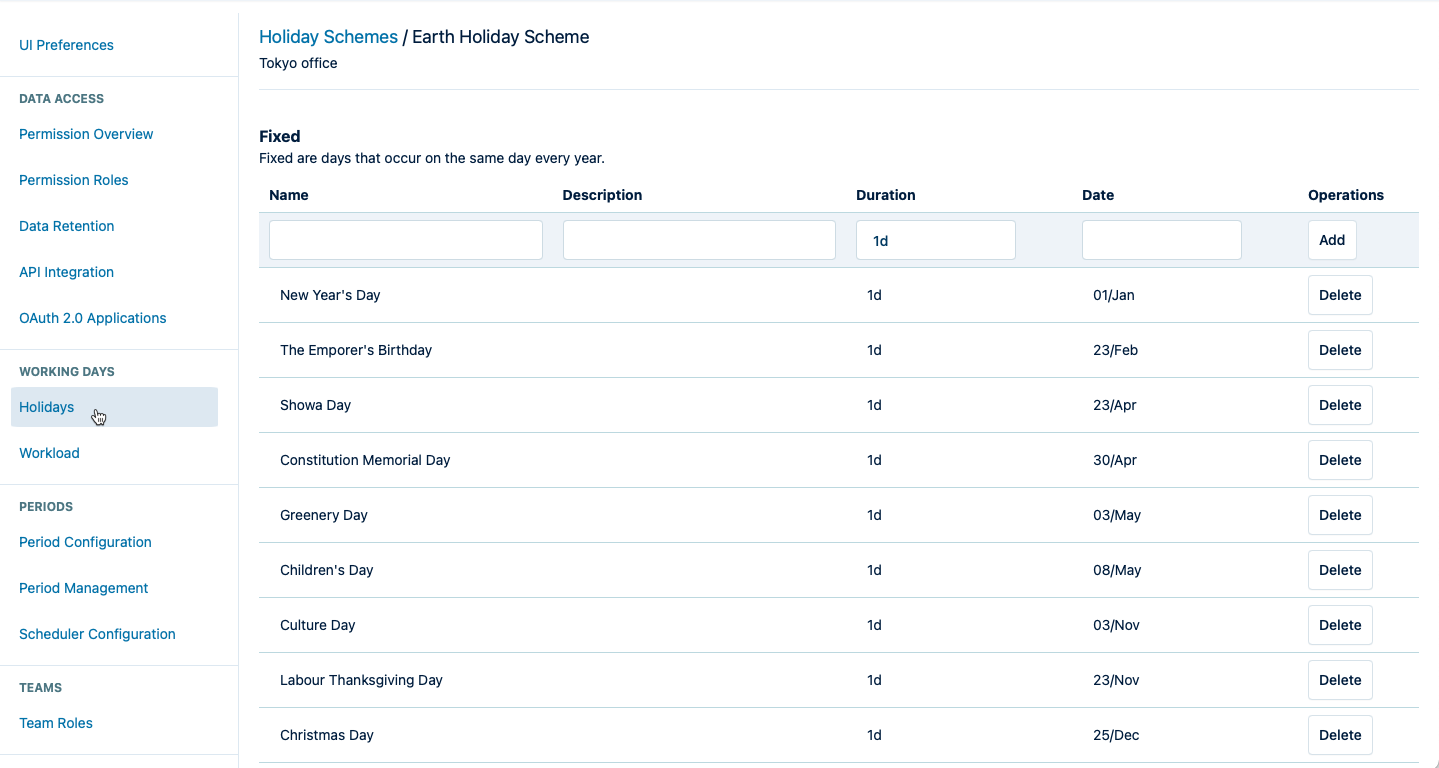Delete the Christmas Day holiday
This screenshot has height=768, width=1439.
[1339, 735]
